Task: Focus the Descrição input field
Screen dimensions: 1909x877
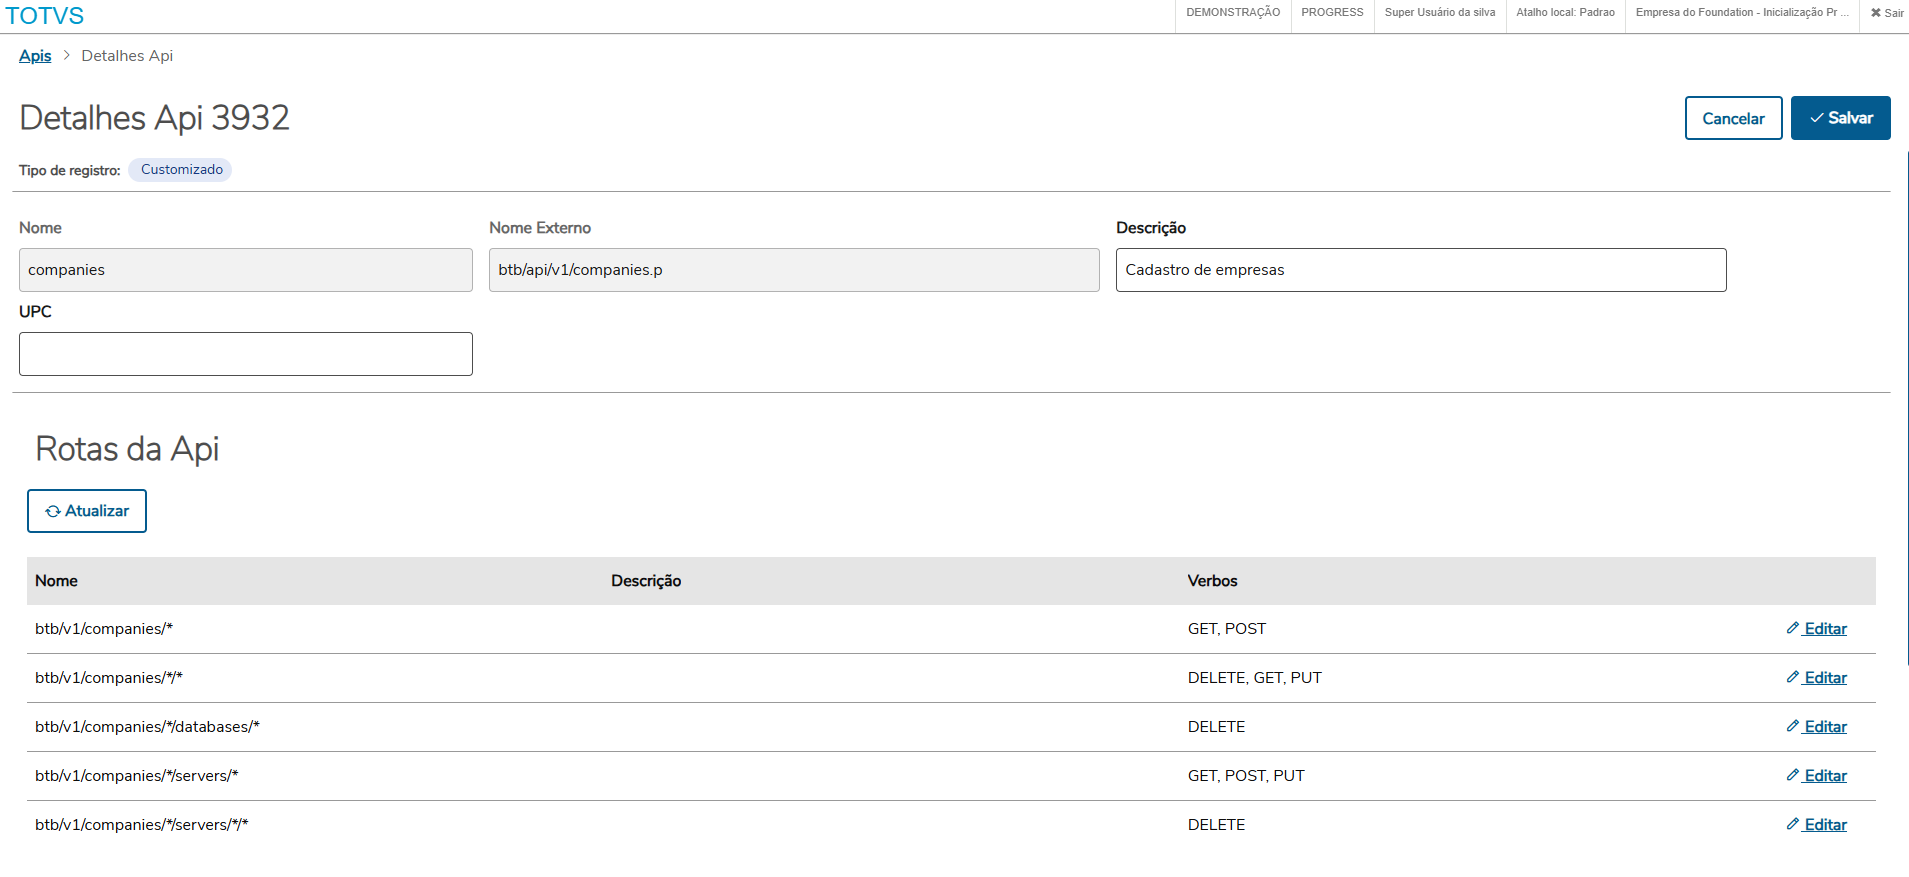Action: point(1420,270)
